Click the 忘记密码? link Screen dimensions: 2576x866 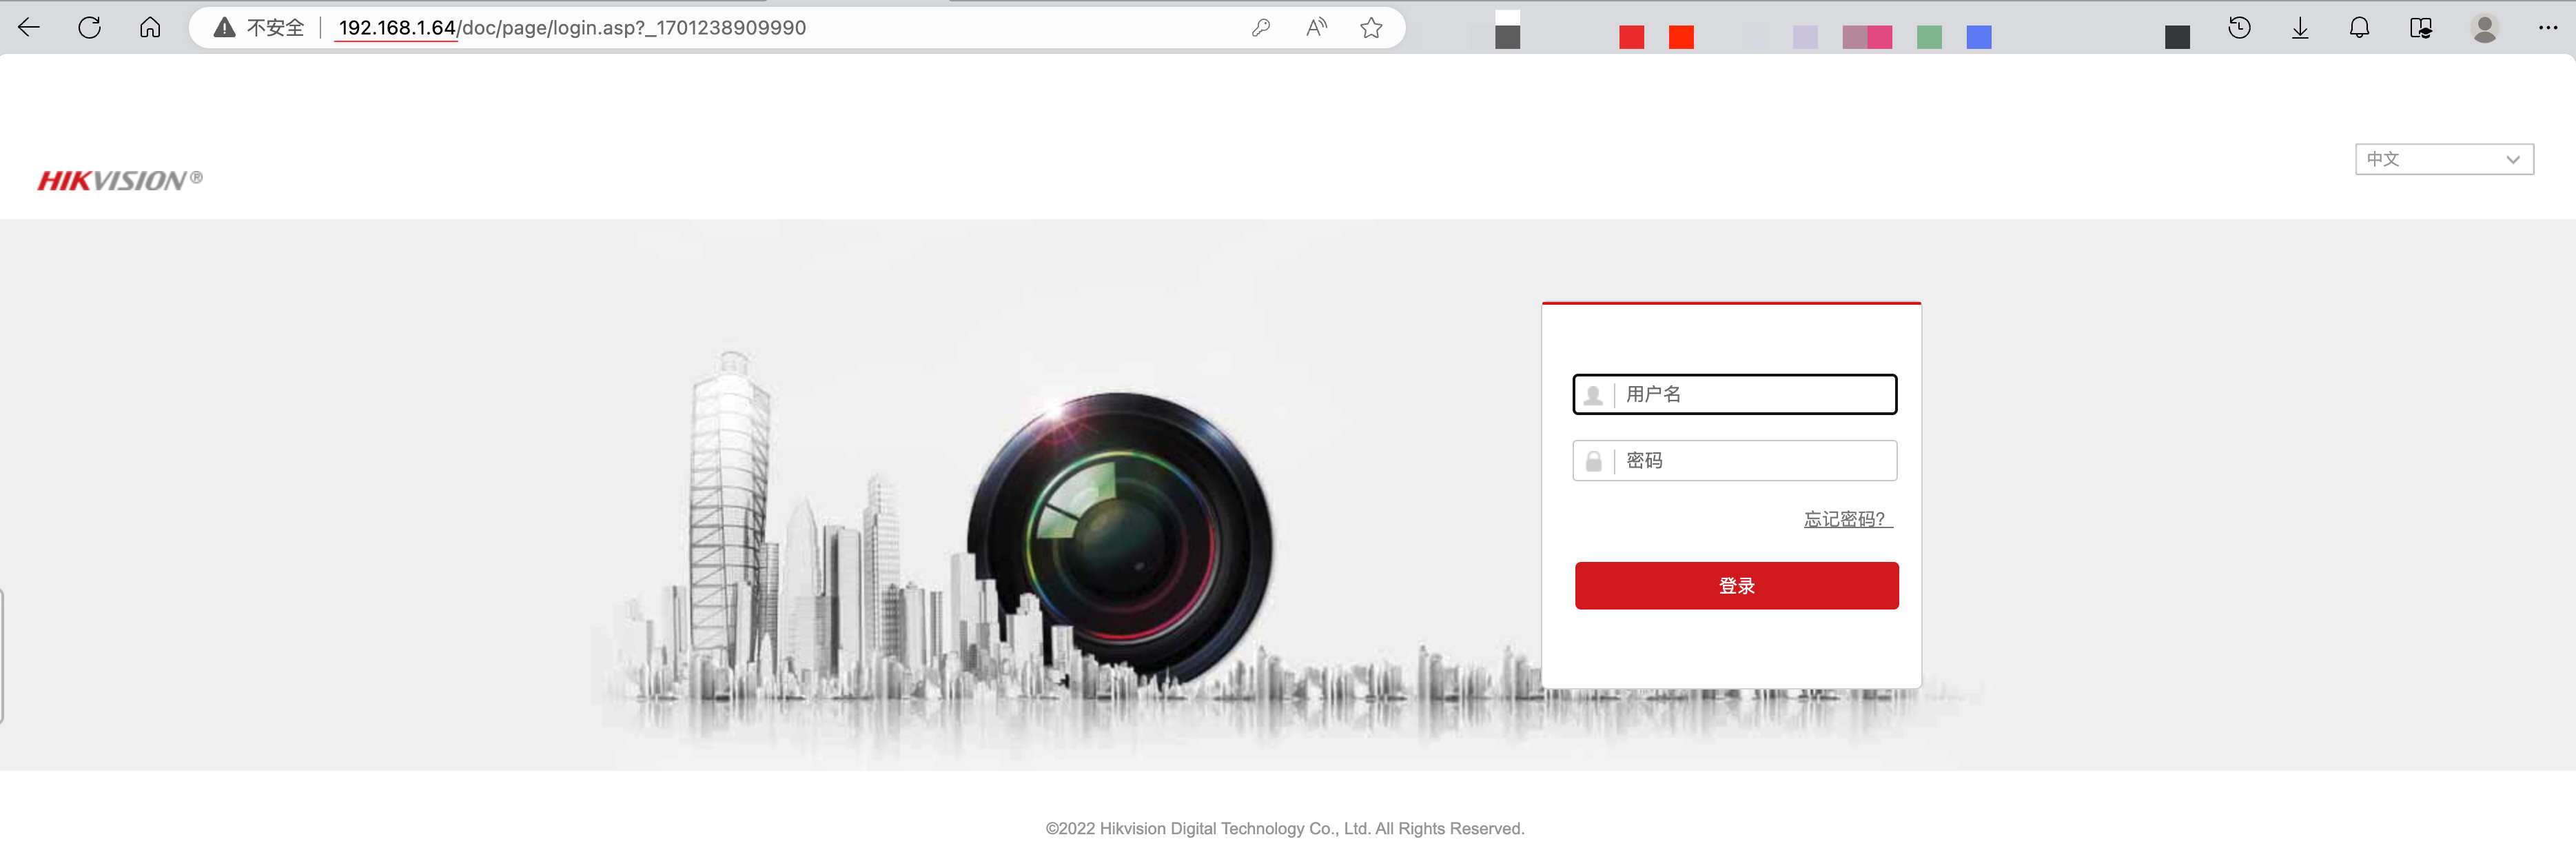tap(1848, 519)
